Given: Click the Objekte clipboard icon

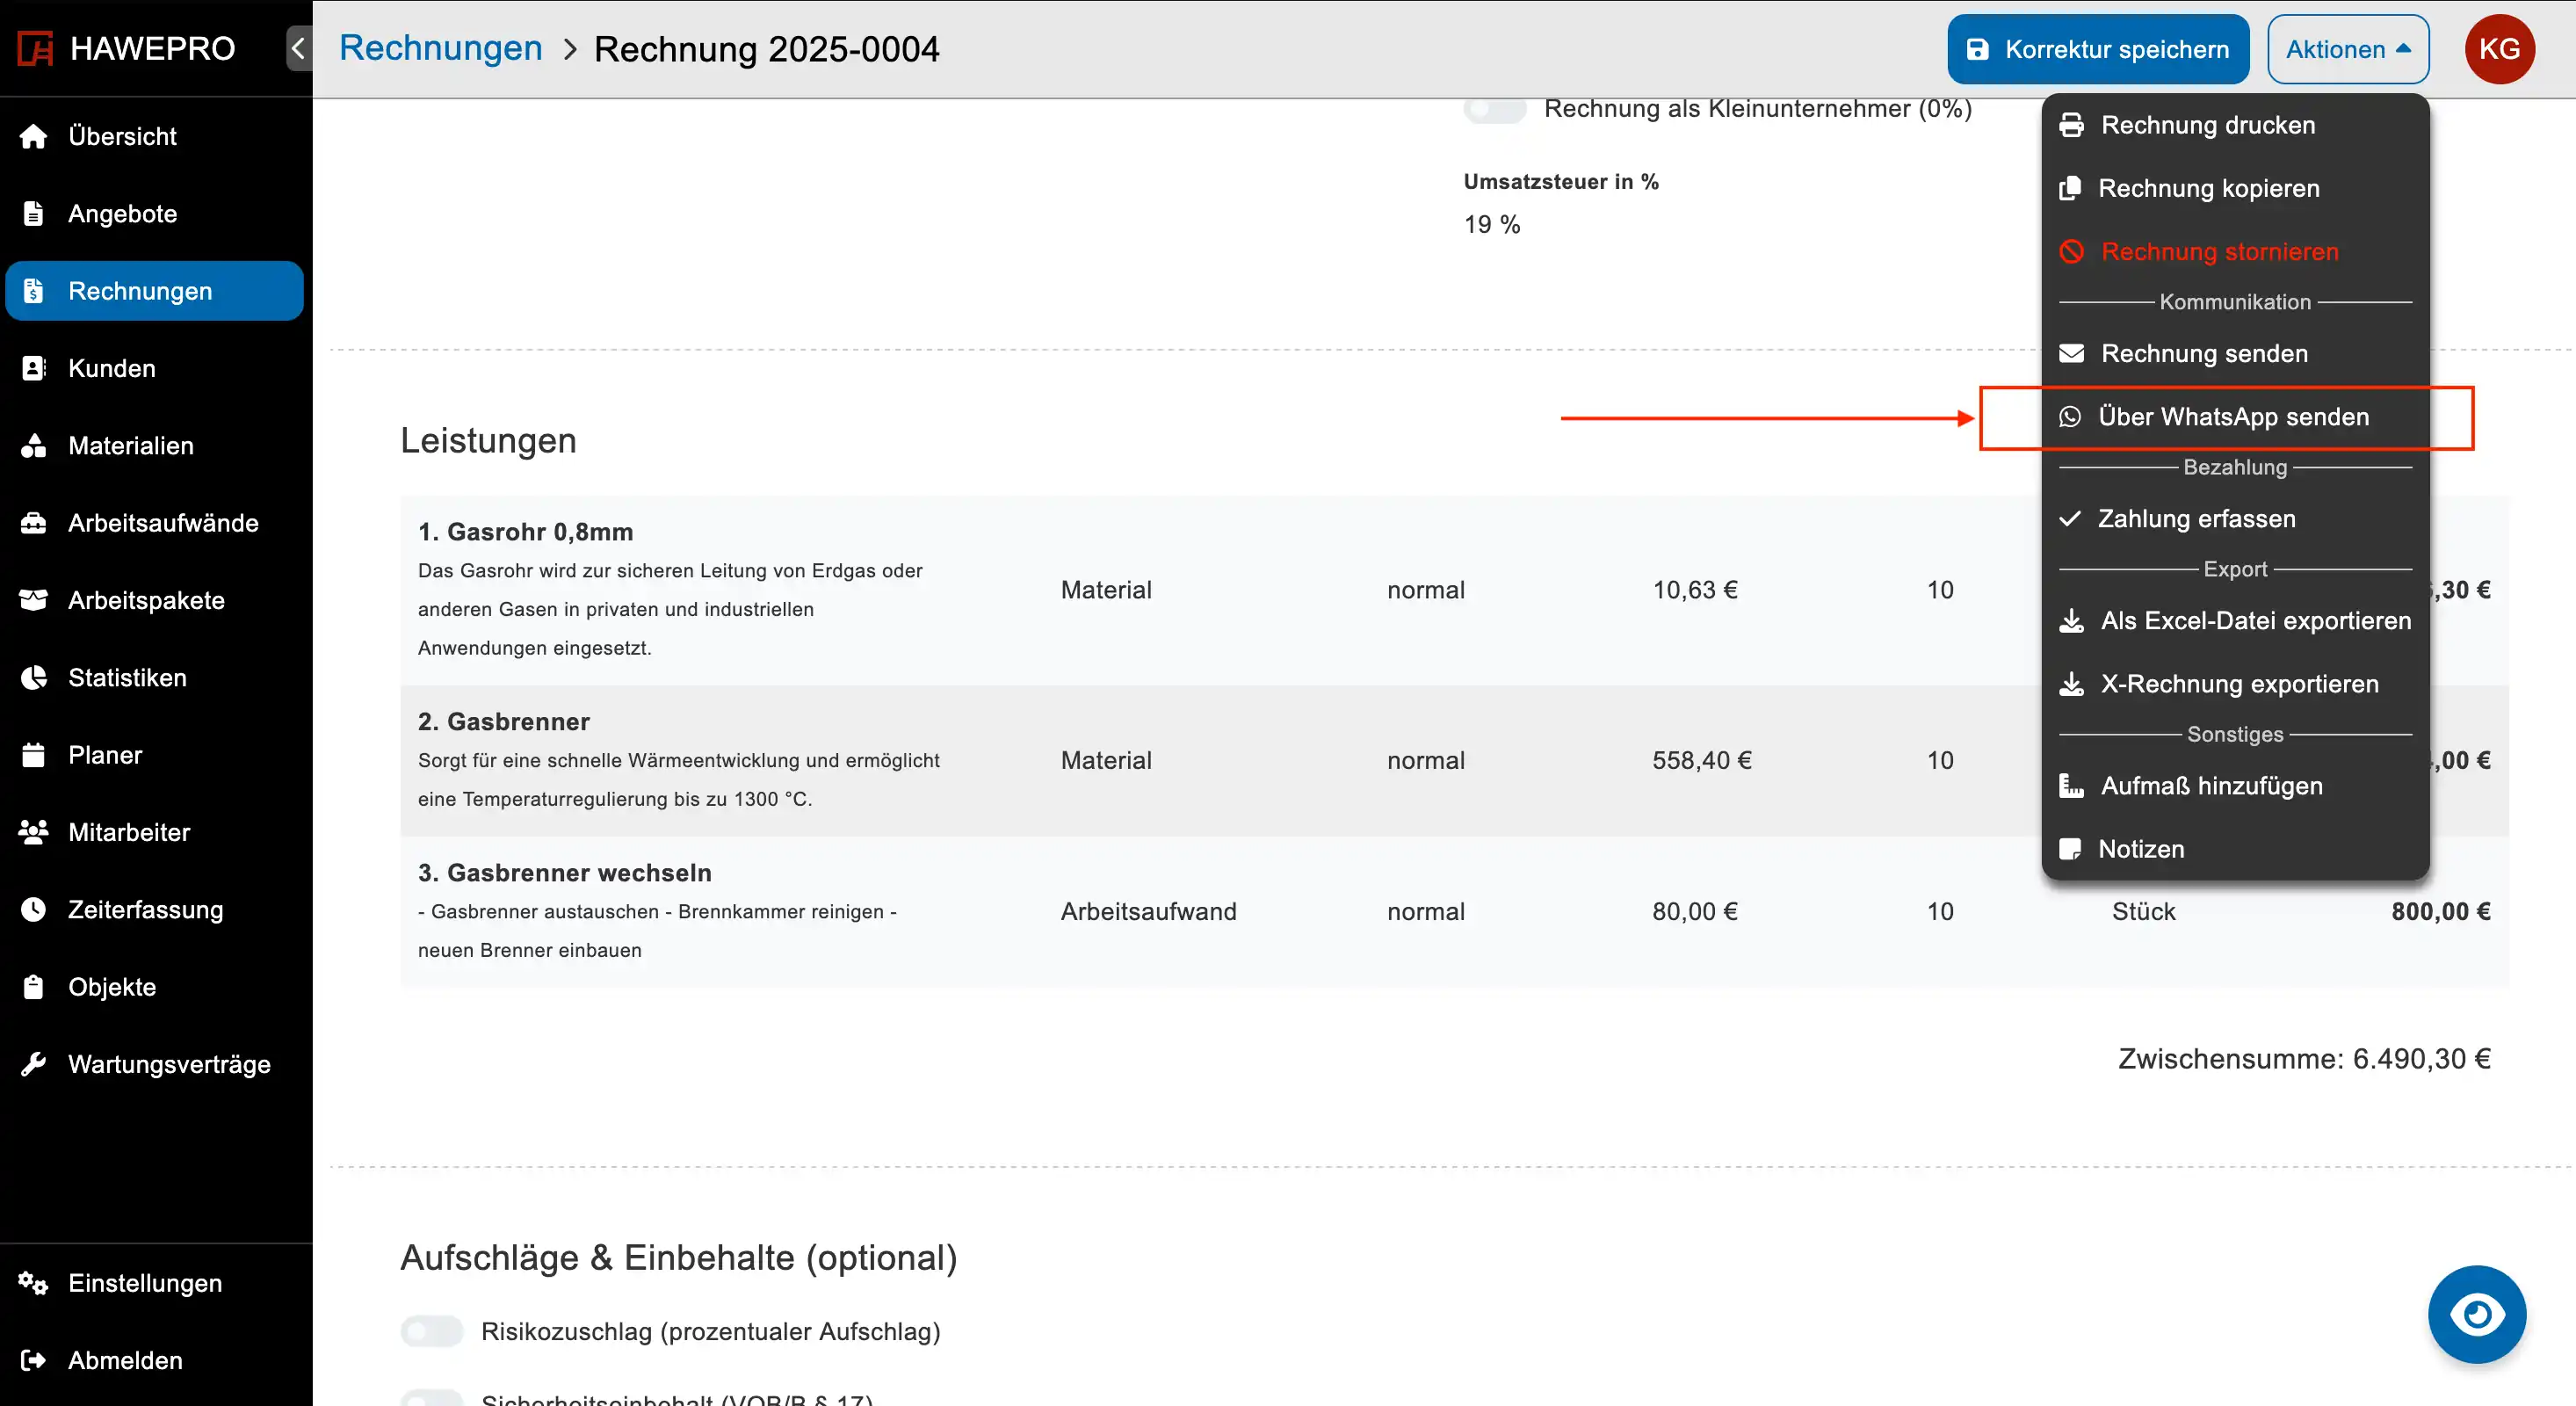Looking at the screenshot, I should coord(34,987).
